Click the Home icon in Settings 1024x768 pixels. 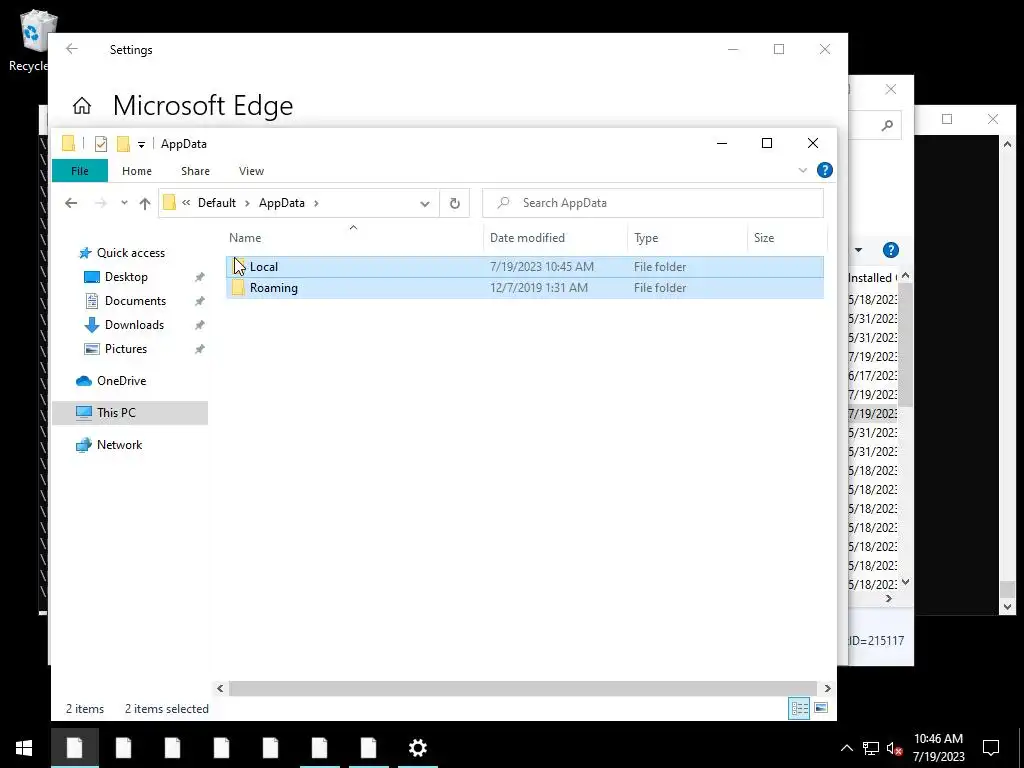click(x=82, y=106)
